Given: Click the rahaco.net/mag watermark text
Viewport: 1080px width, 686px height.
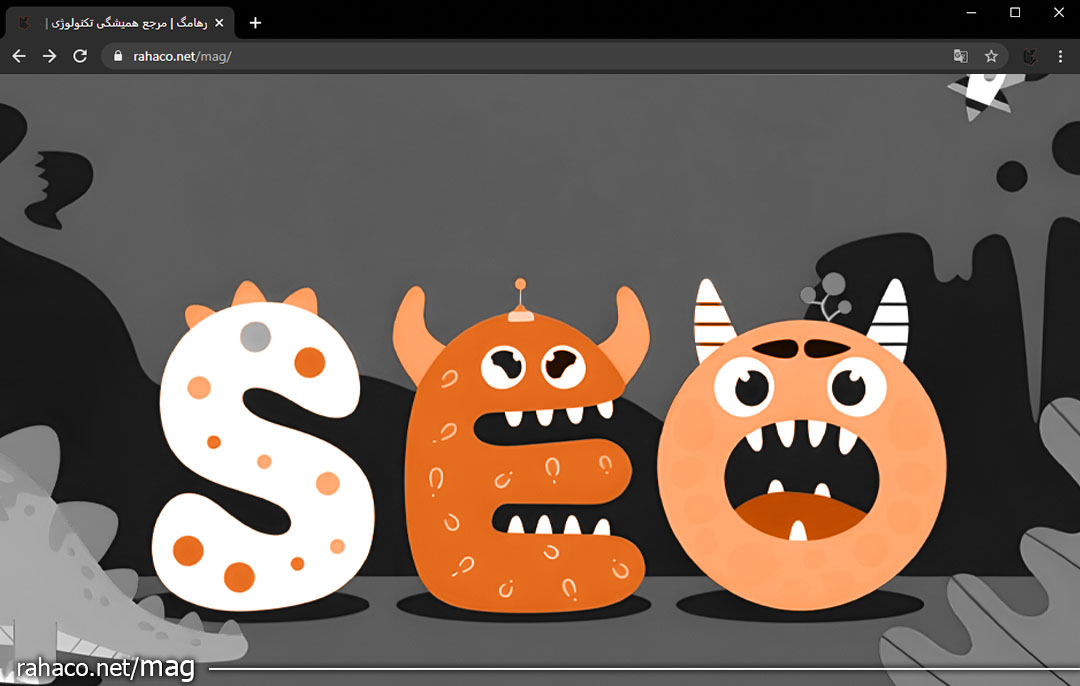Looking at the screenshot, I should 105,666.
